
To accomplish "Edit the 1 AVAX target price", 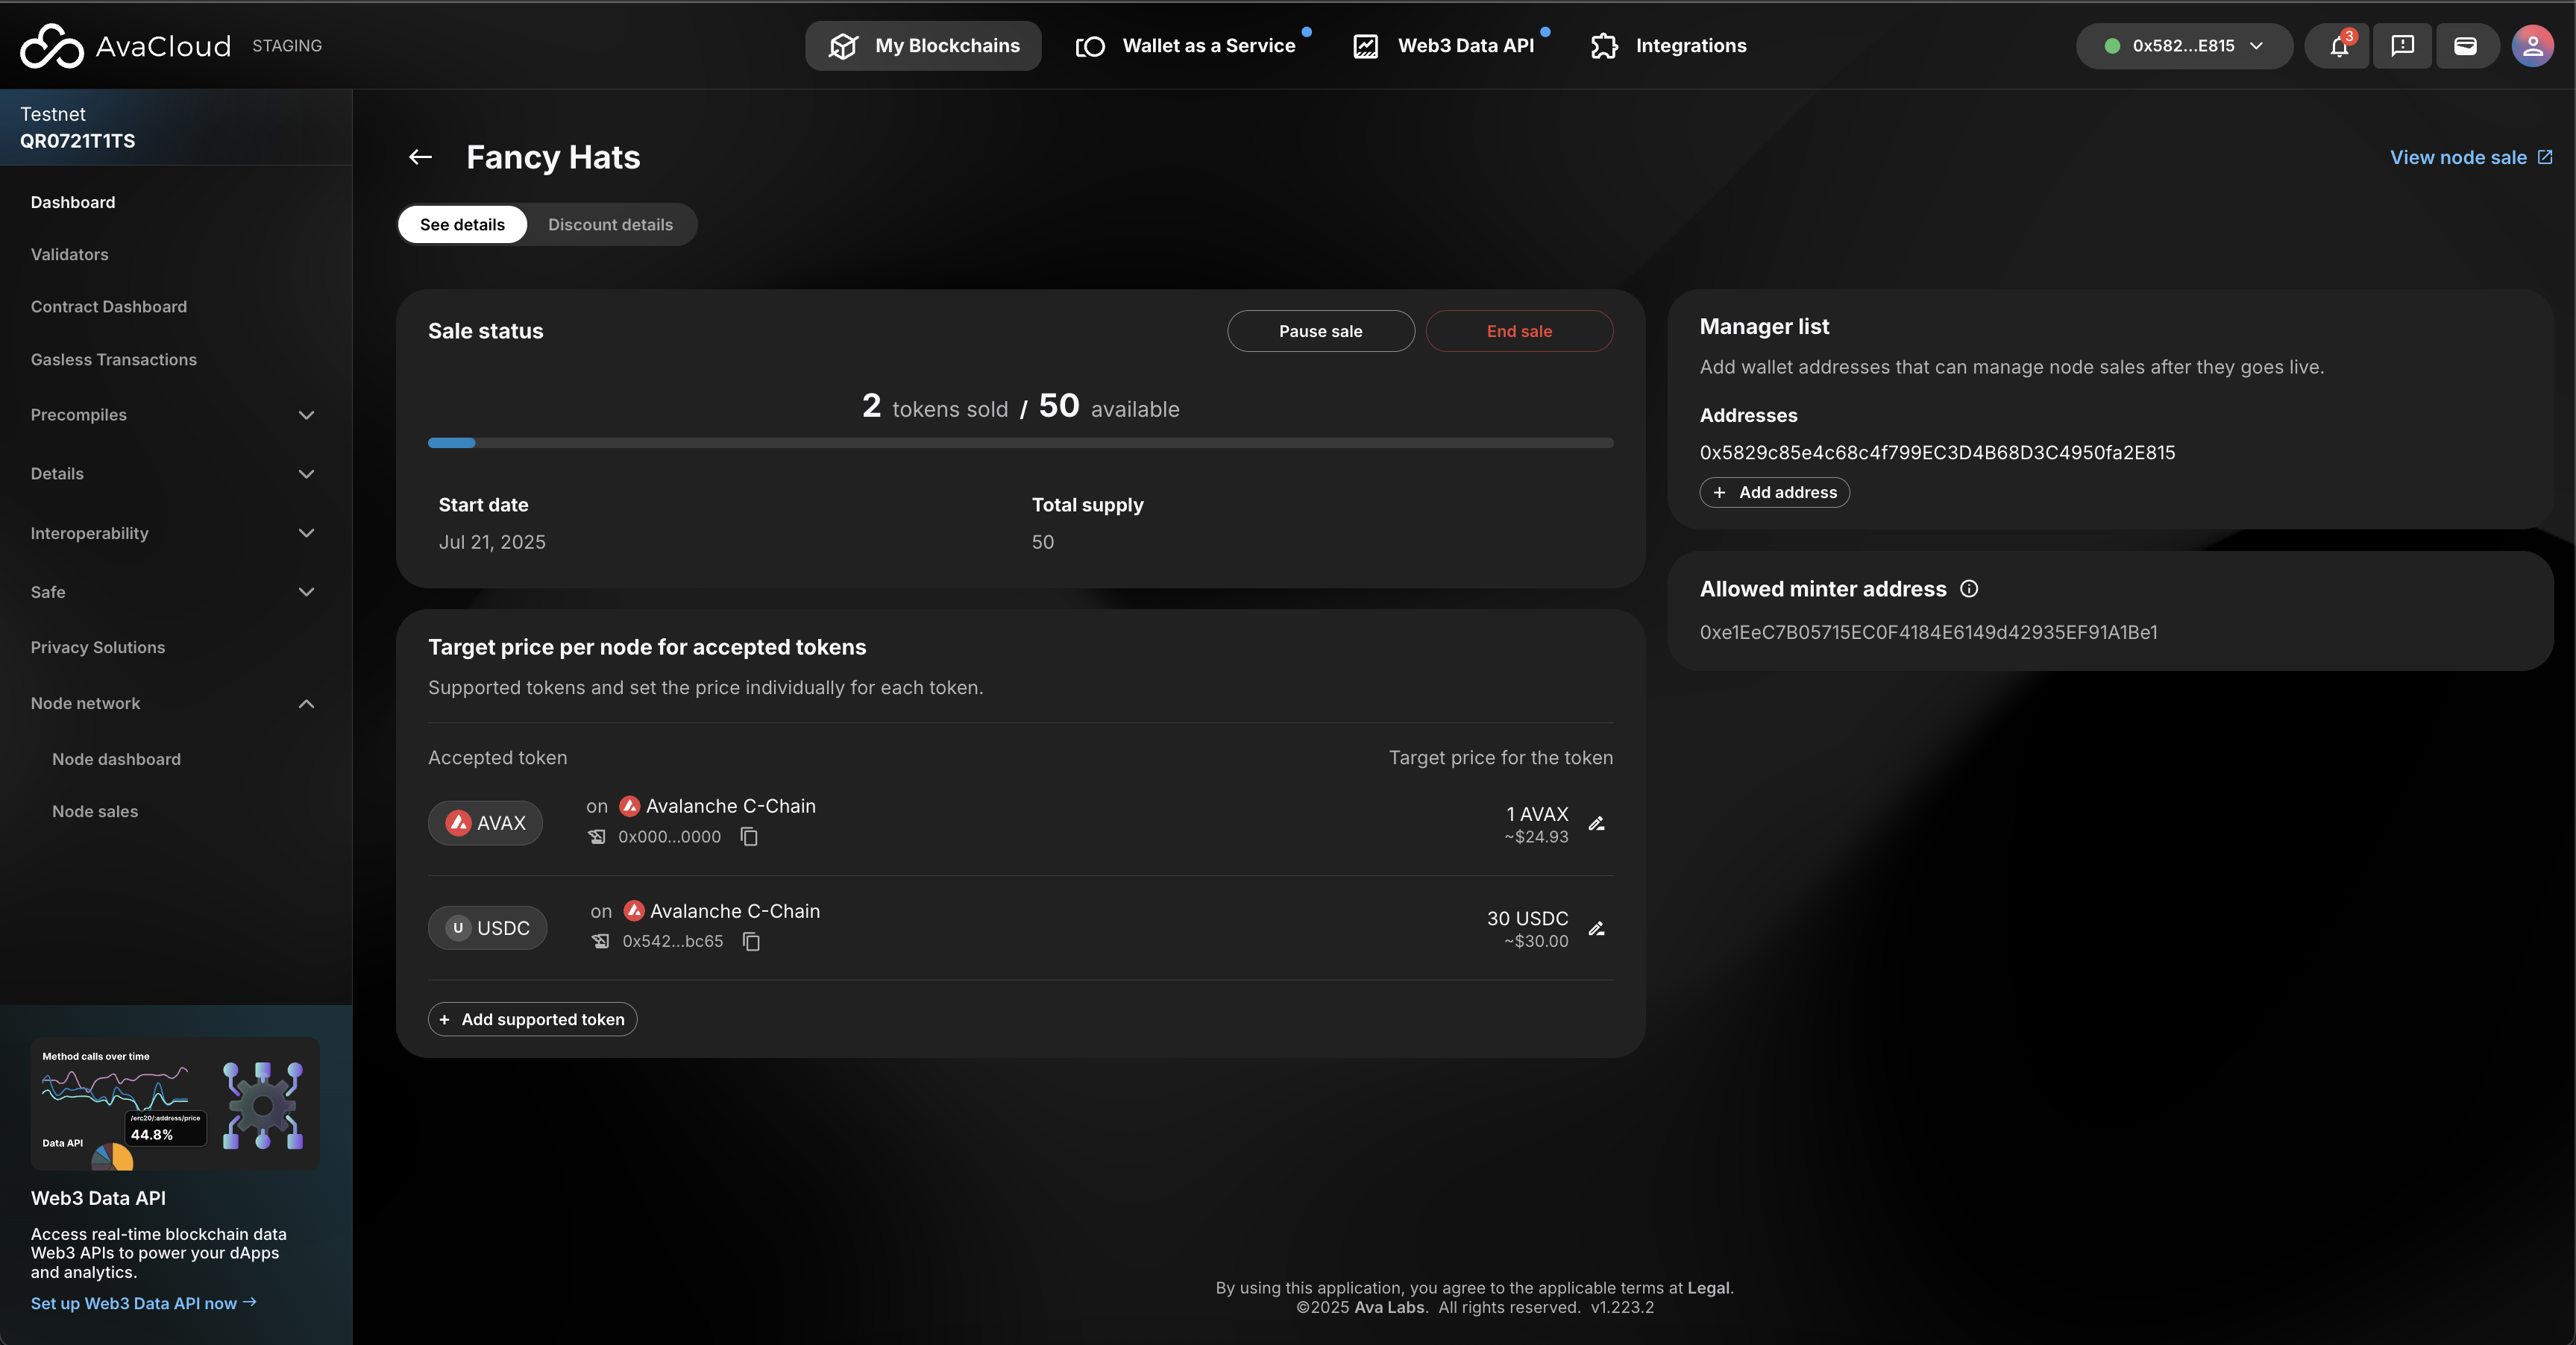I will [1597, 824].
